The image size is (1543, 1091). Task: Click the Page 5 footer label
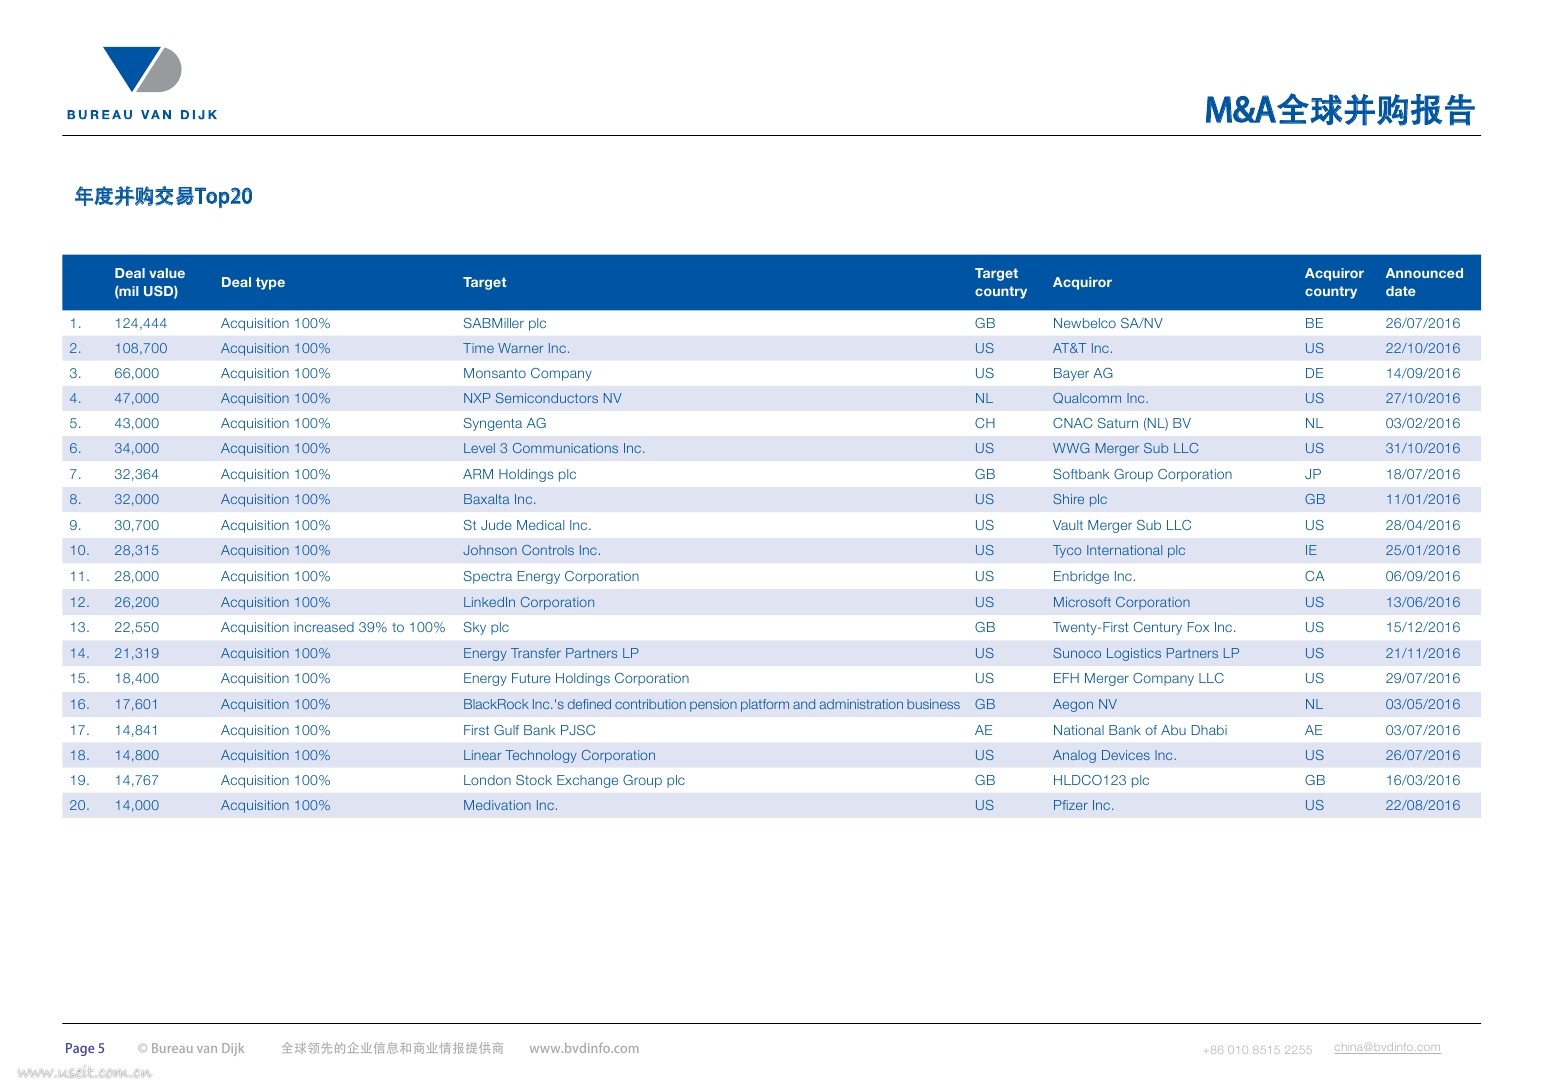click(x=85, y=1048)
